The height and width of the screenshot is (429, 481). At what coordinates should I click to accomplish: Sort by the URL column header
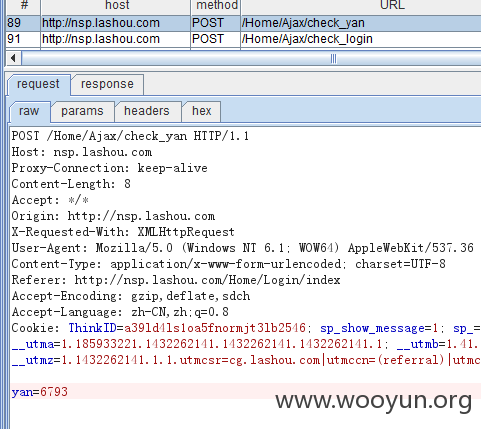361,6
